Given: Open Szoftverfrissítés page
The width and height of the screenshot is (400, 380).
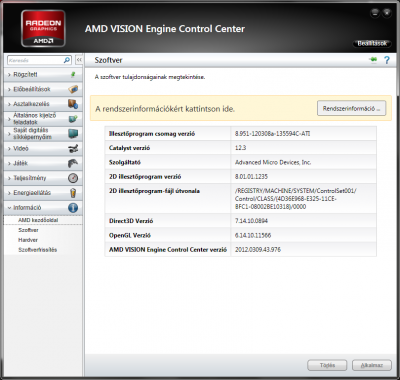Looking at the screenshot, I should coord(38,250).
